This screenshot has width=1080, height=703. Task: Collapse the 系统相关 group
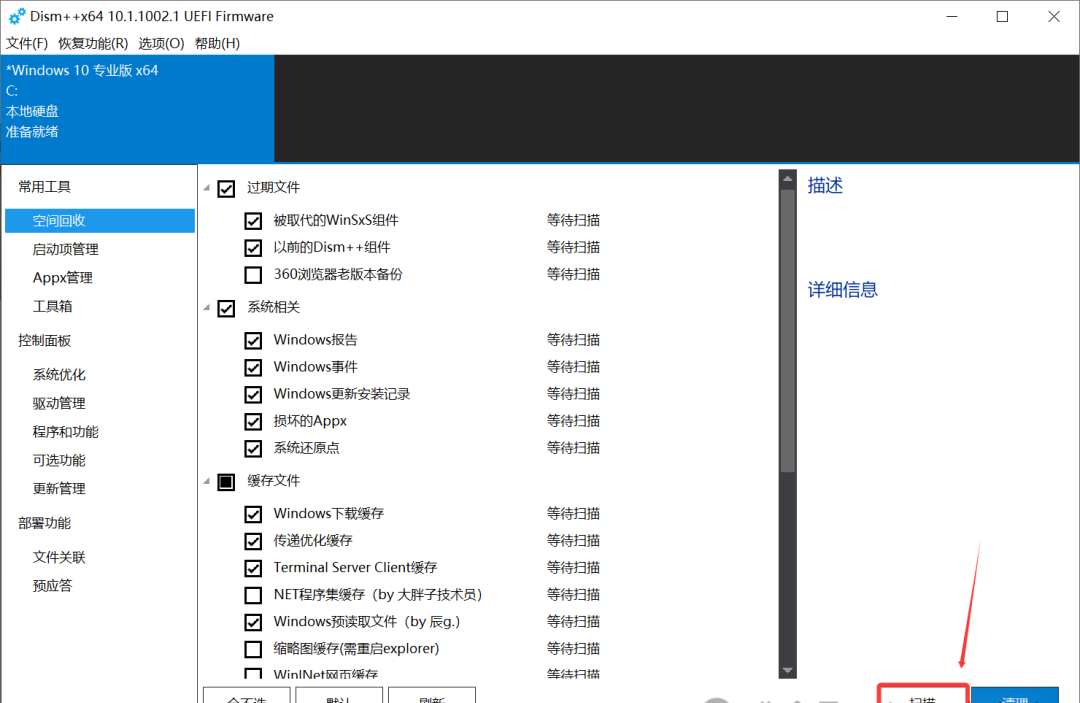pyautogui.click(x=207, y=308)
